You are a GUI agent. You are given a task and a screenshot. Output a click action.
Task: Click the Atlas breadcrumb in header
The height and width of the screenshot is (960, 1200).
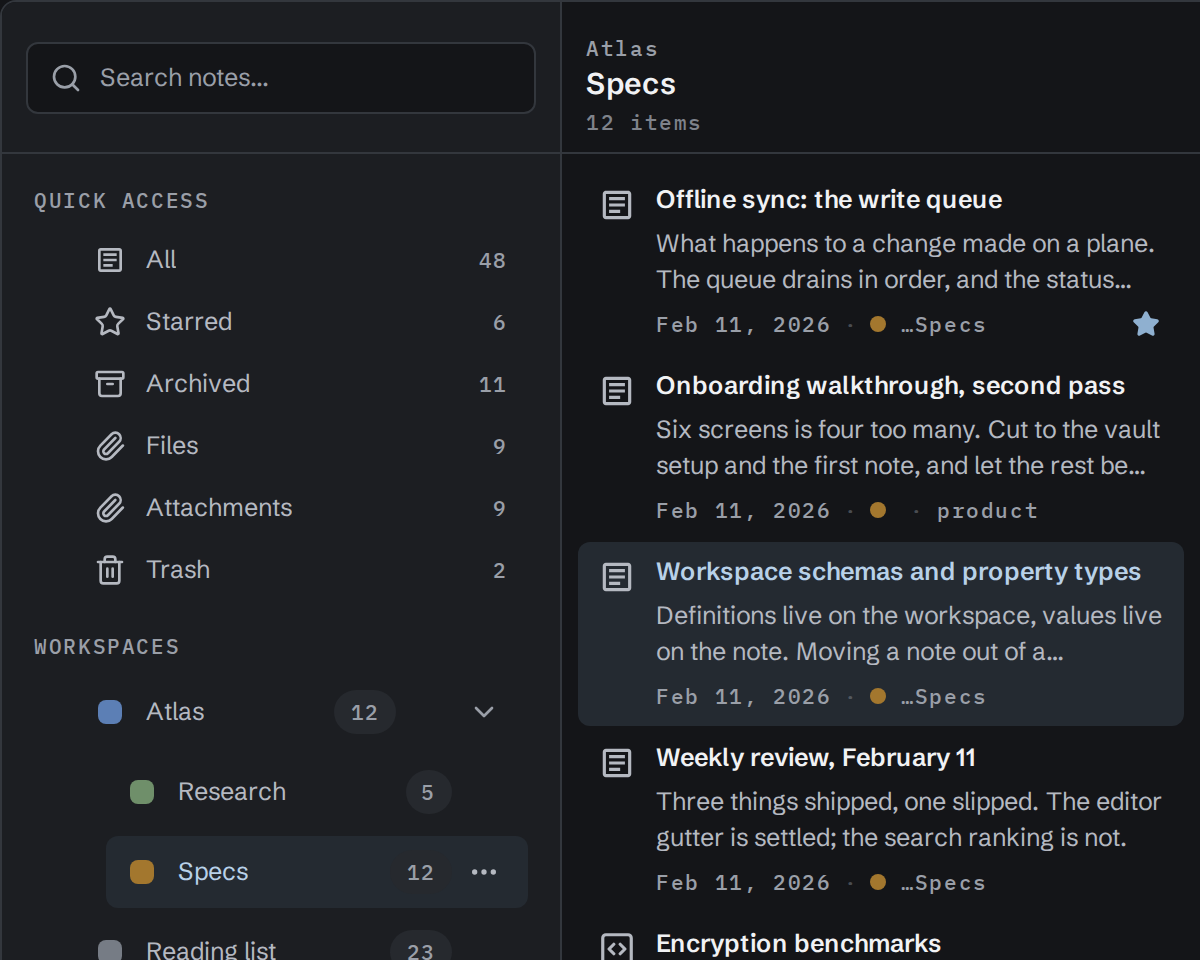pyautogui.click(x=622, y=49)
